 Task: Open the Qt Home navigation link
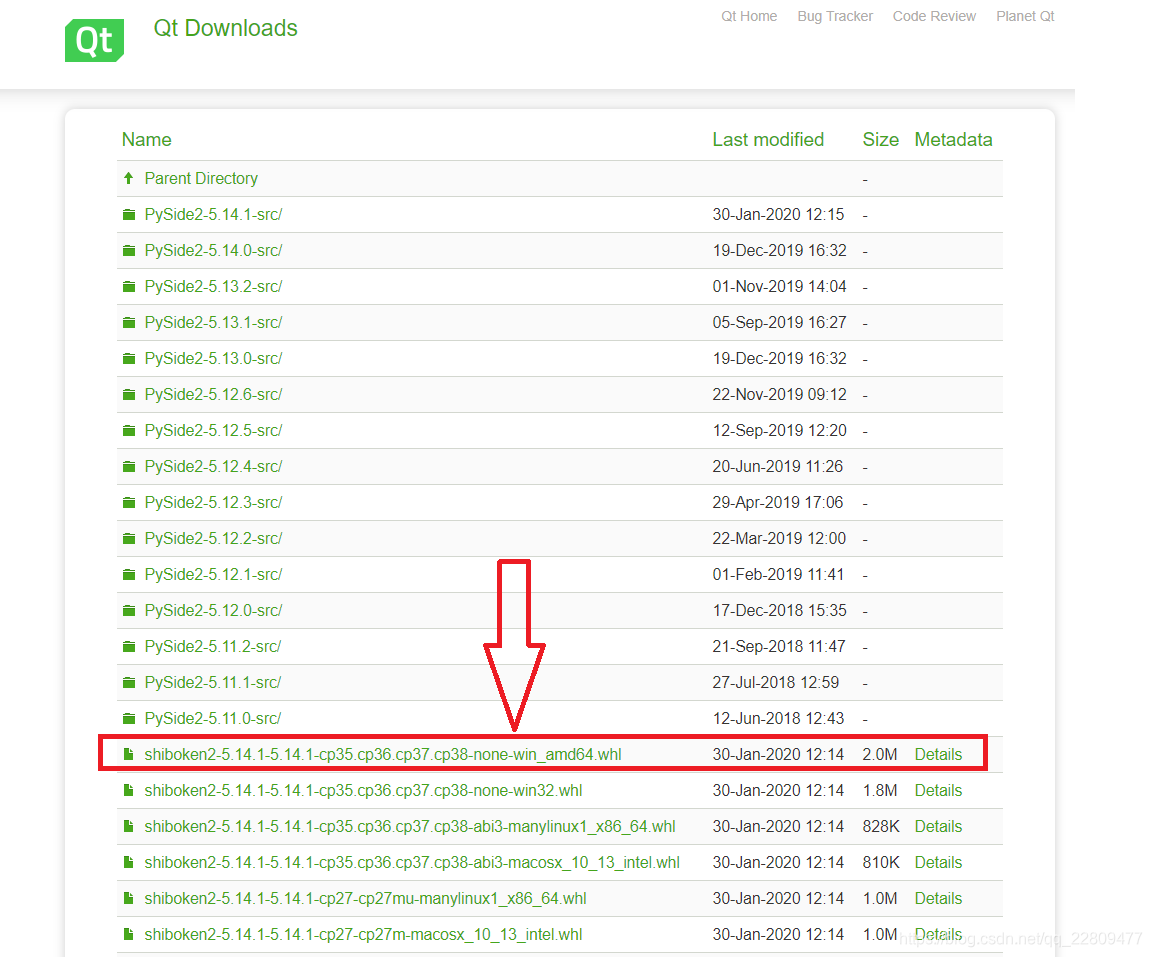[749, 16]
